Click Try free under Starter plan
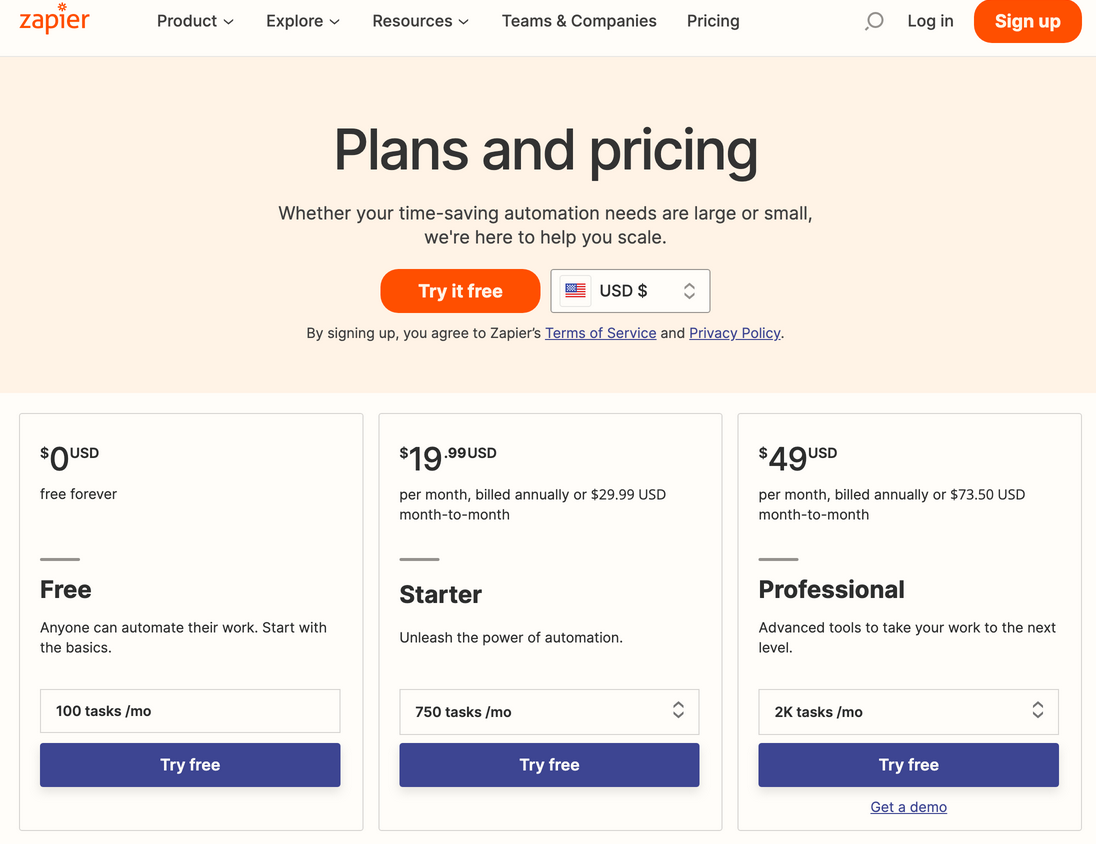The width and height of the screenshot is (1096, 844). 549,764
